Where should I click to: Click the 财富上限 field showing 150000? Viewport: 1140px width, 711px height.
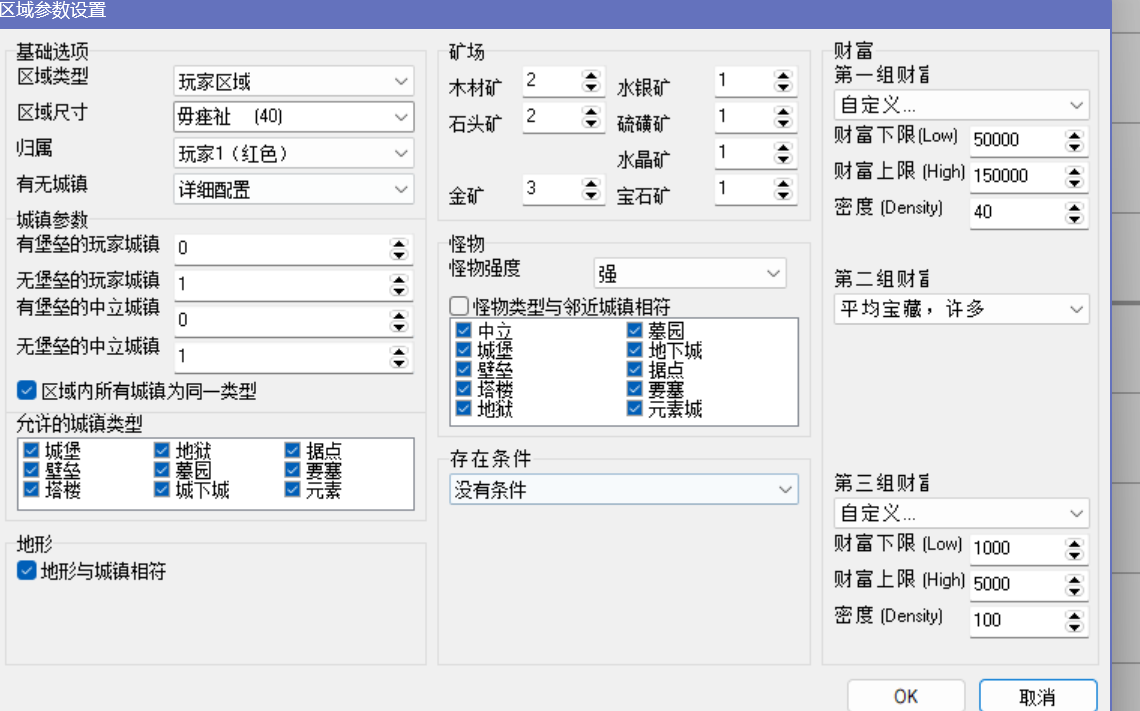(x=1010, y=176)
